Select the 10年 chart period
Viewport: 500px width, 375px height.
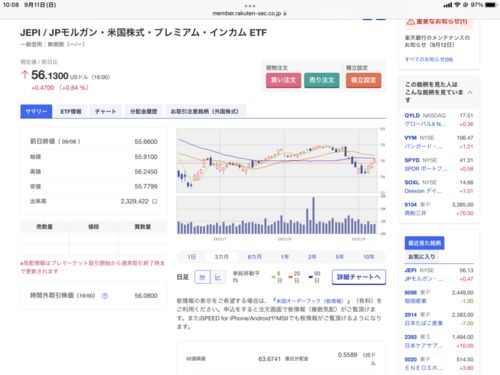pos(369,257)
